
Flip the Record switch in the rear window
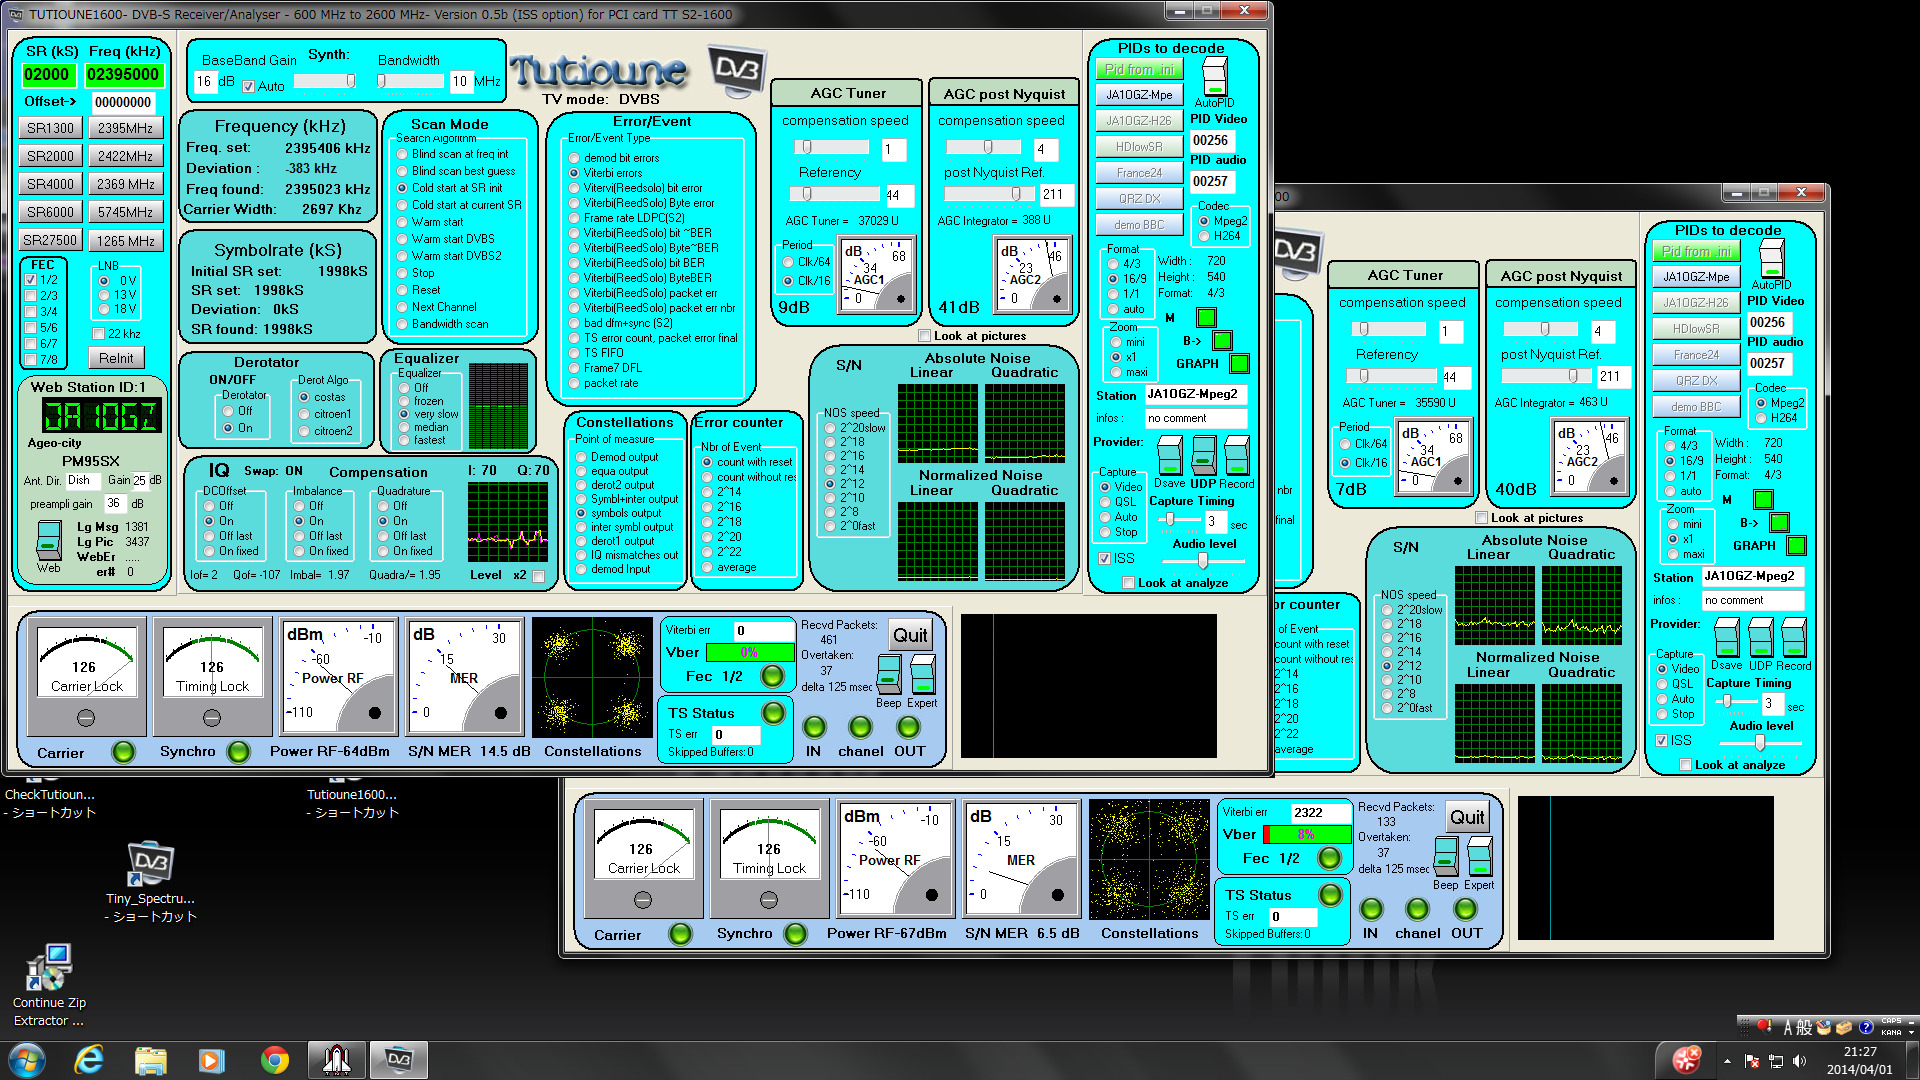click(x=1794, y=637)
